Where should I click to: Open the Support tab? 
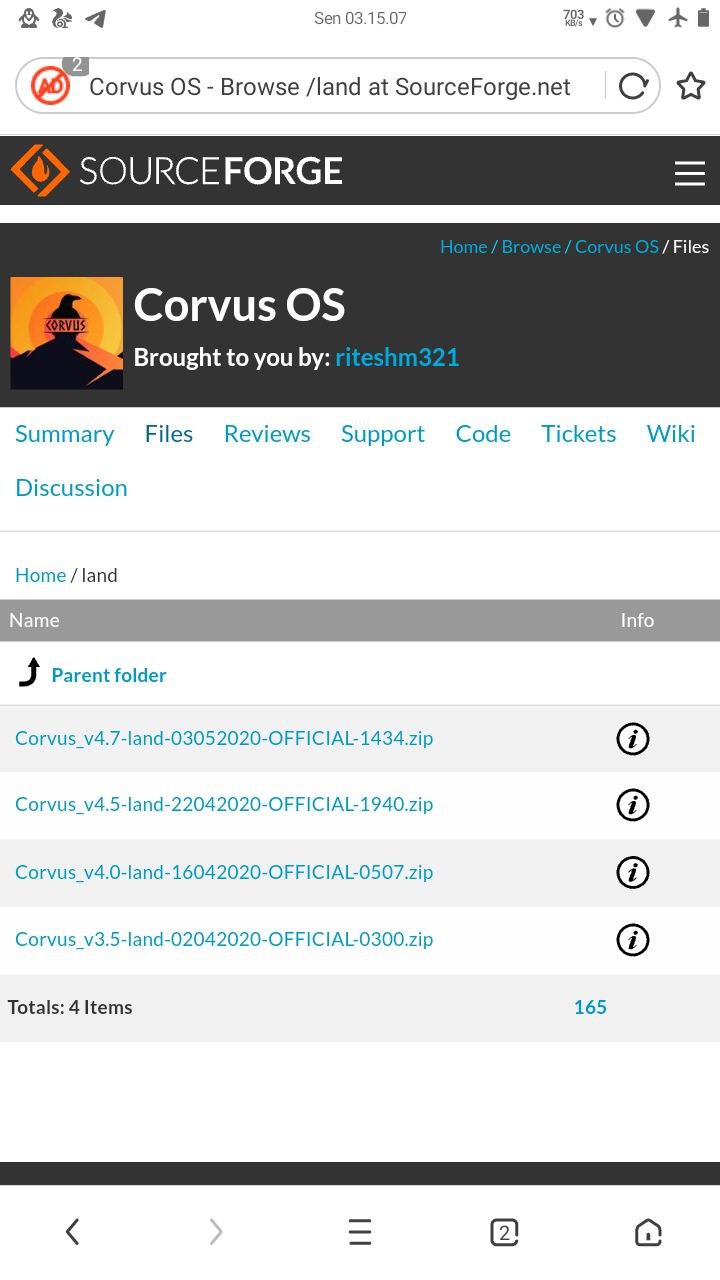[x=383, y=434]
